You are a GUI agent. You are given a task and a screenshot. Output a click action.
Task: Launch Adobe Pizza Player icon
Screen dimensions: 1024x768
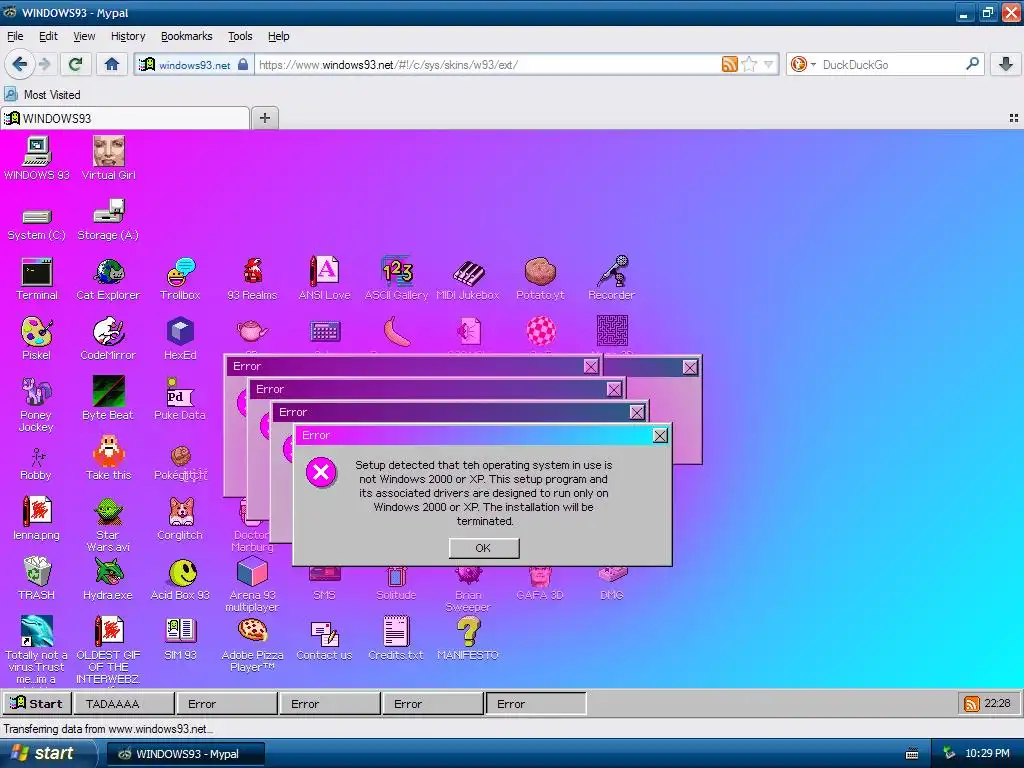coord(252,644)
